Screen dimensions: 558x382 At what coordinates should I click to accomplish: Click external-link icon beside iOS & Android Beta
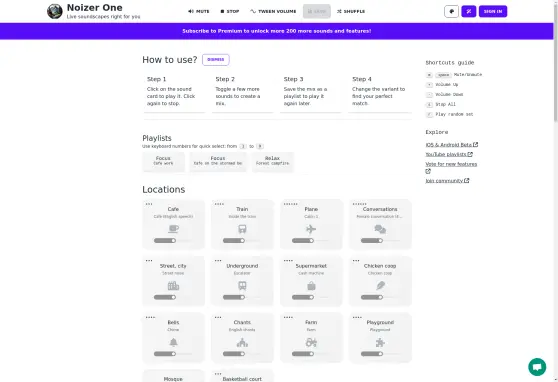[x=475, y=145]
